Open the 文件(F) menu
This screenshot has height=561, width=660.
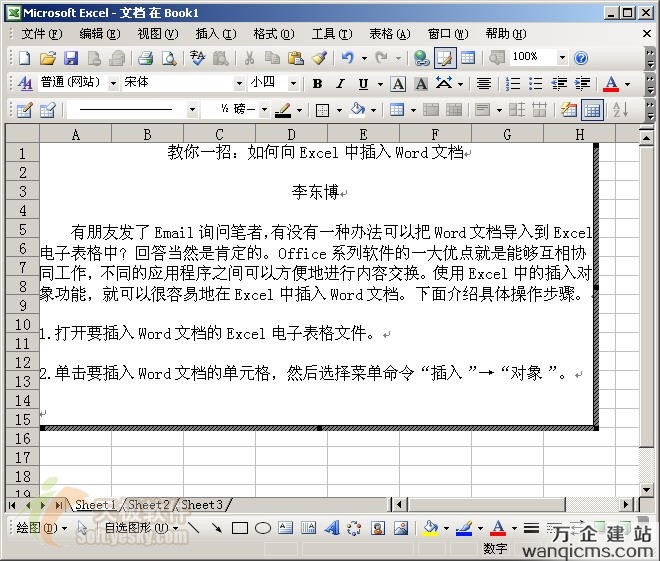[x=42, y=34]
